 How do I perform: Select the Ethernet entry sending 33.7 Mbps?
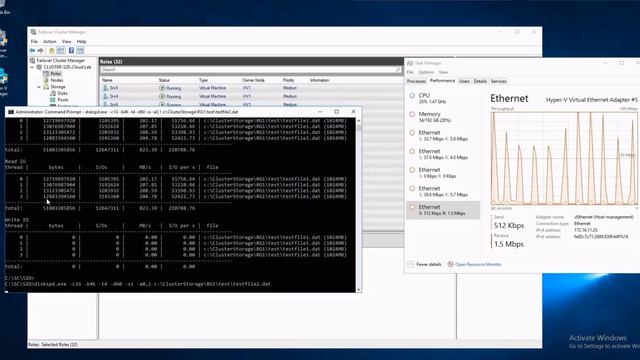click(x=443, y=136)
